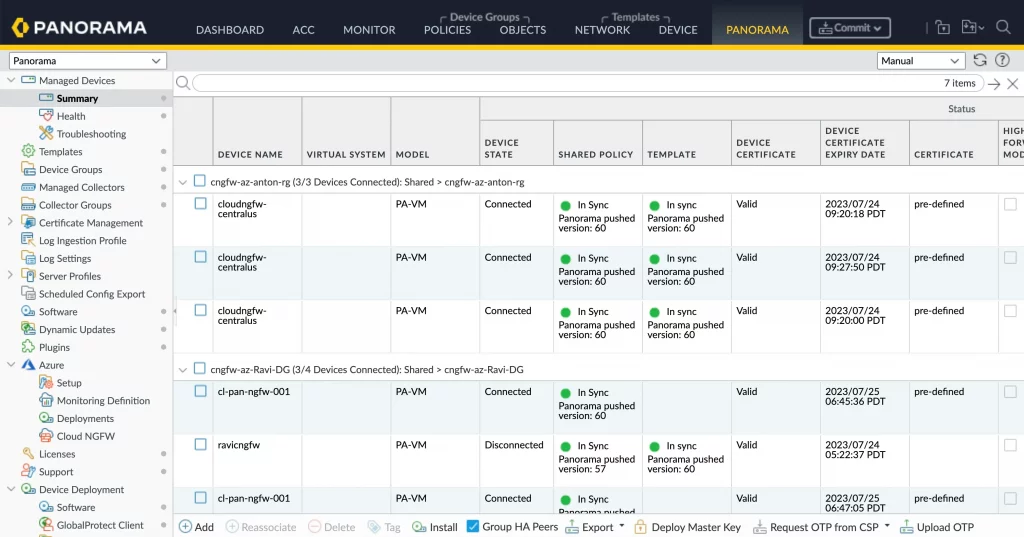Open Cloud NGFW under Azure
This screenshot has height=537, width=1024.
(x=85, y=436)
